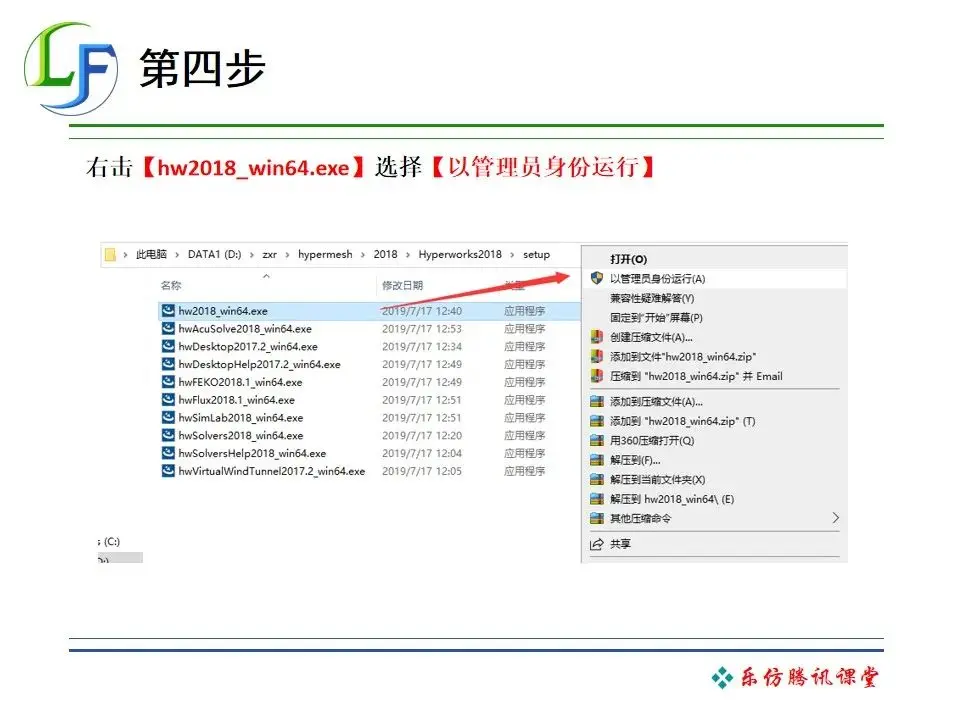Click the folder icon in the address bar
Screen dimensions: 960x720
tap(110, 255)
